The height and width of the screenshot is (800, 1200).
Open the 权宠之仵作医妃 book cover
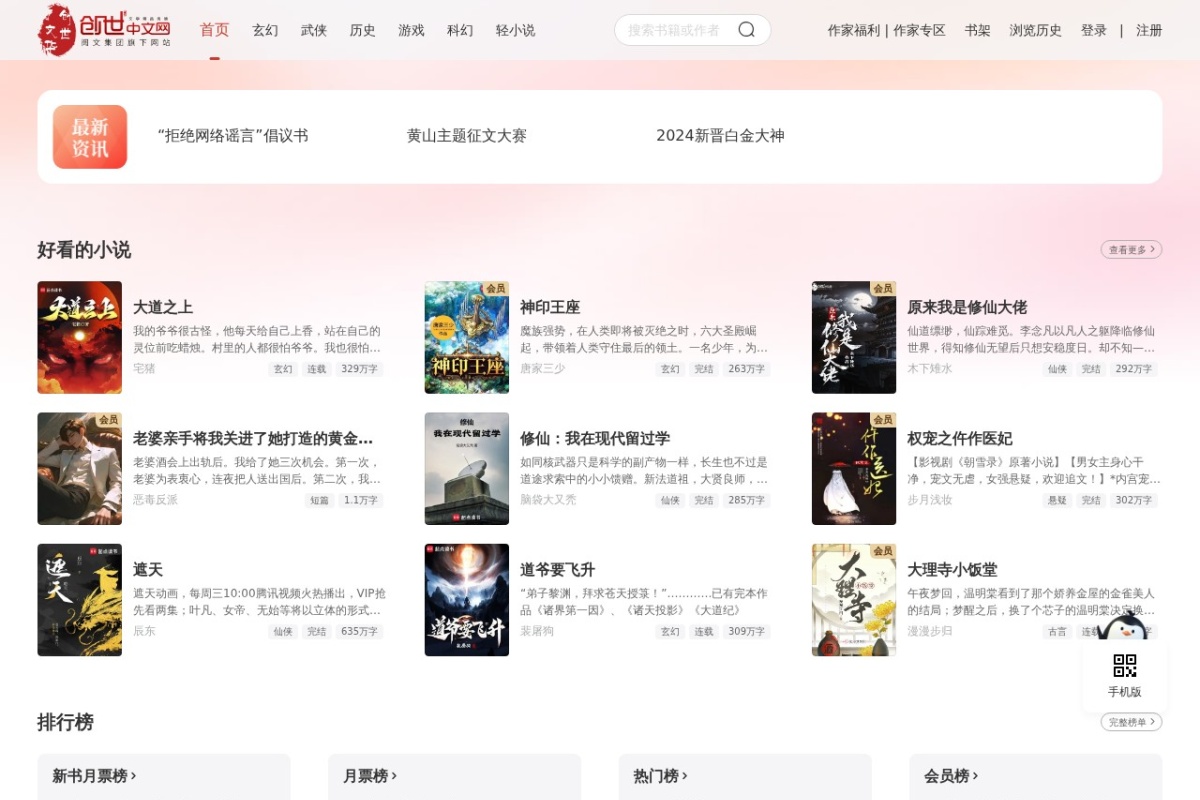click(x=854, y=469)
